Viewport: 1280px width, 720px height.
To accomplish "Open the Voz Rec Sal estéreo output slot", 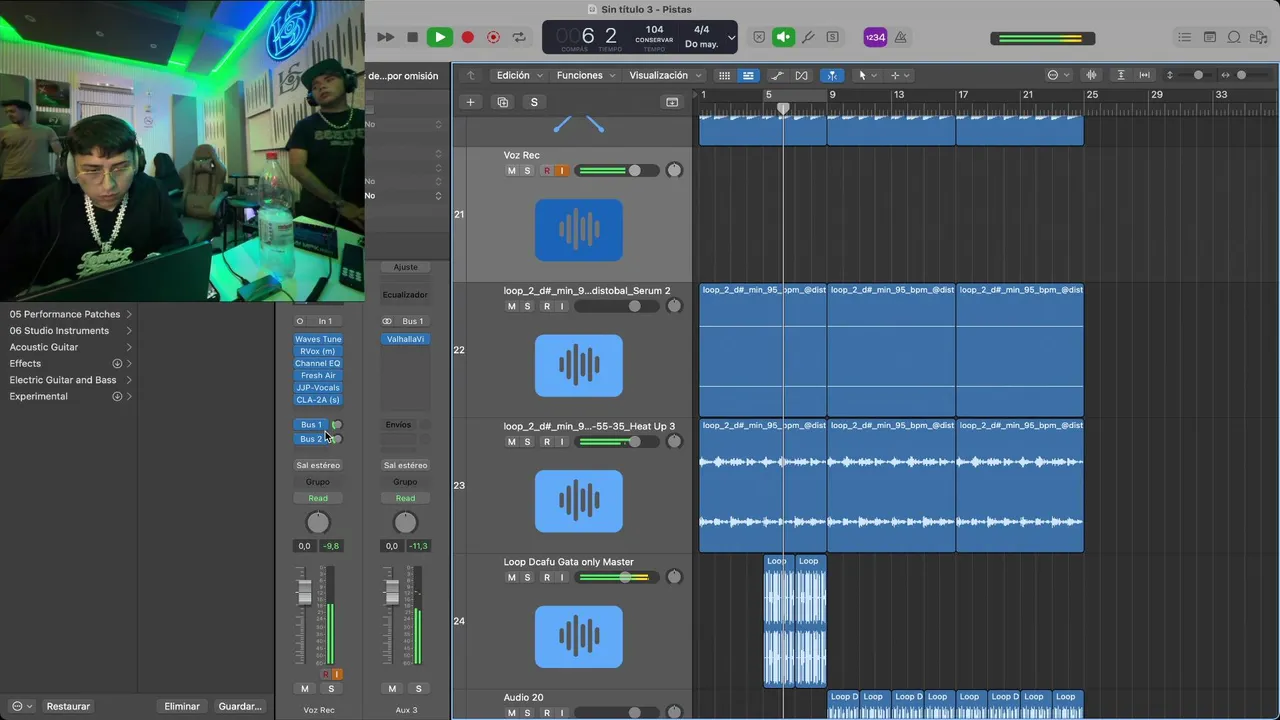I will pos(318,465).
